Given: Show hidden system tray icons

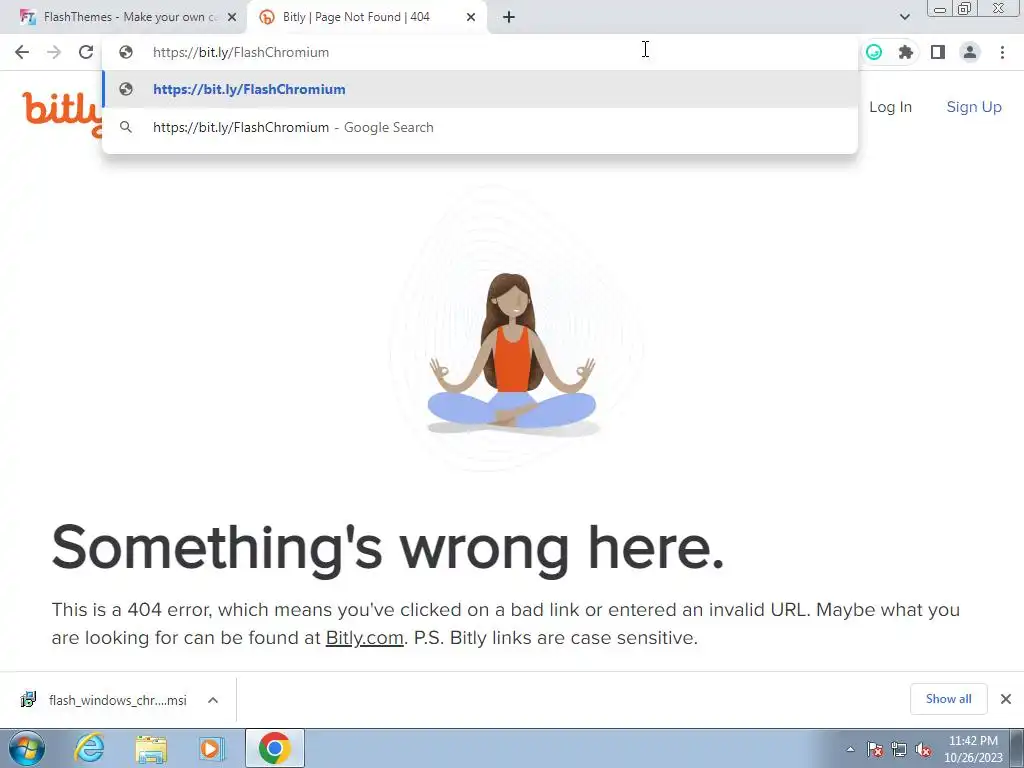Looking at the screenshot, I should point(850,749).
